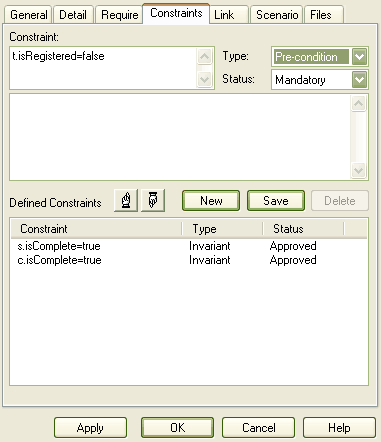Go to the Scenario tab
Screen dimensions: 381x442
pyautogui.click(x=277, y=15)
